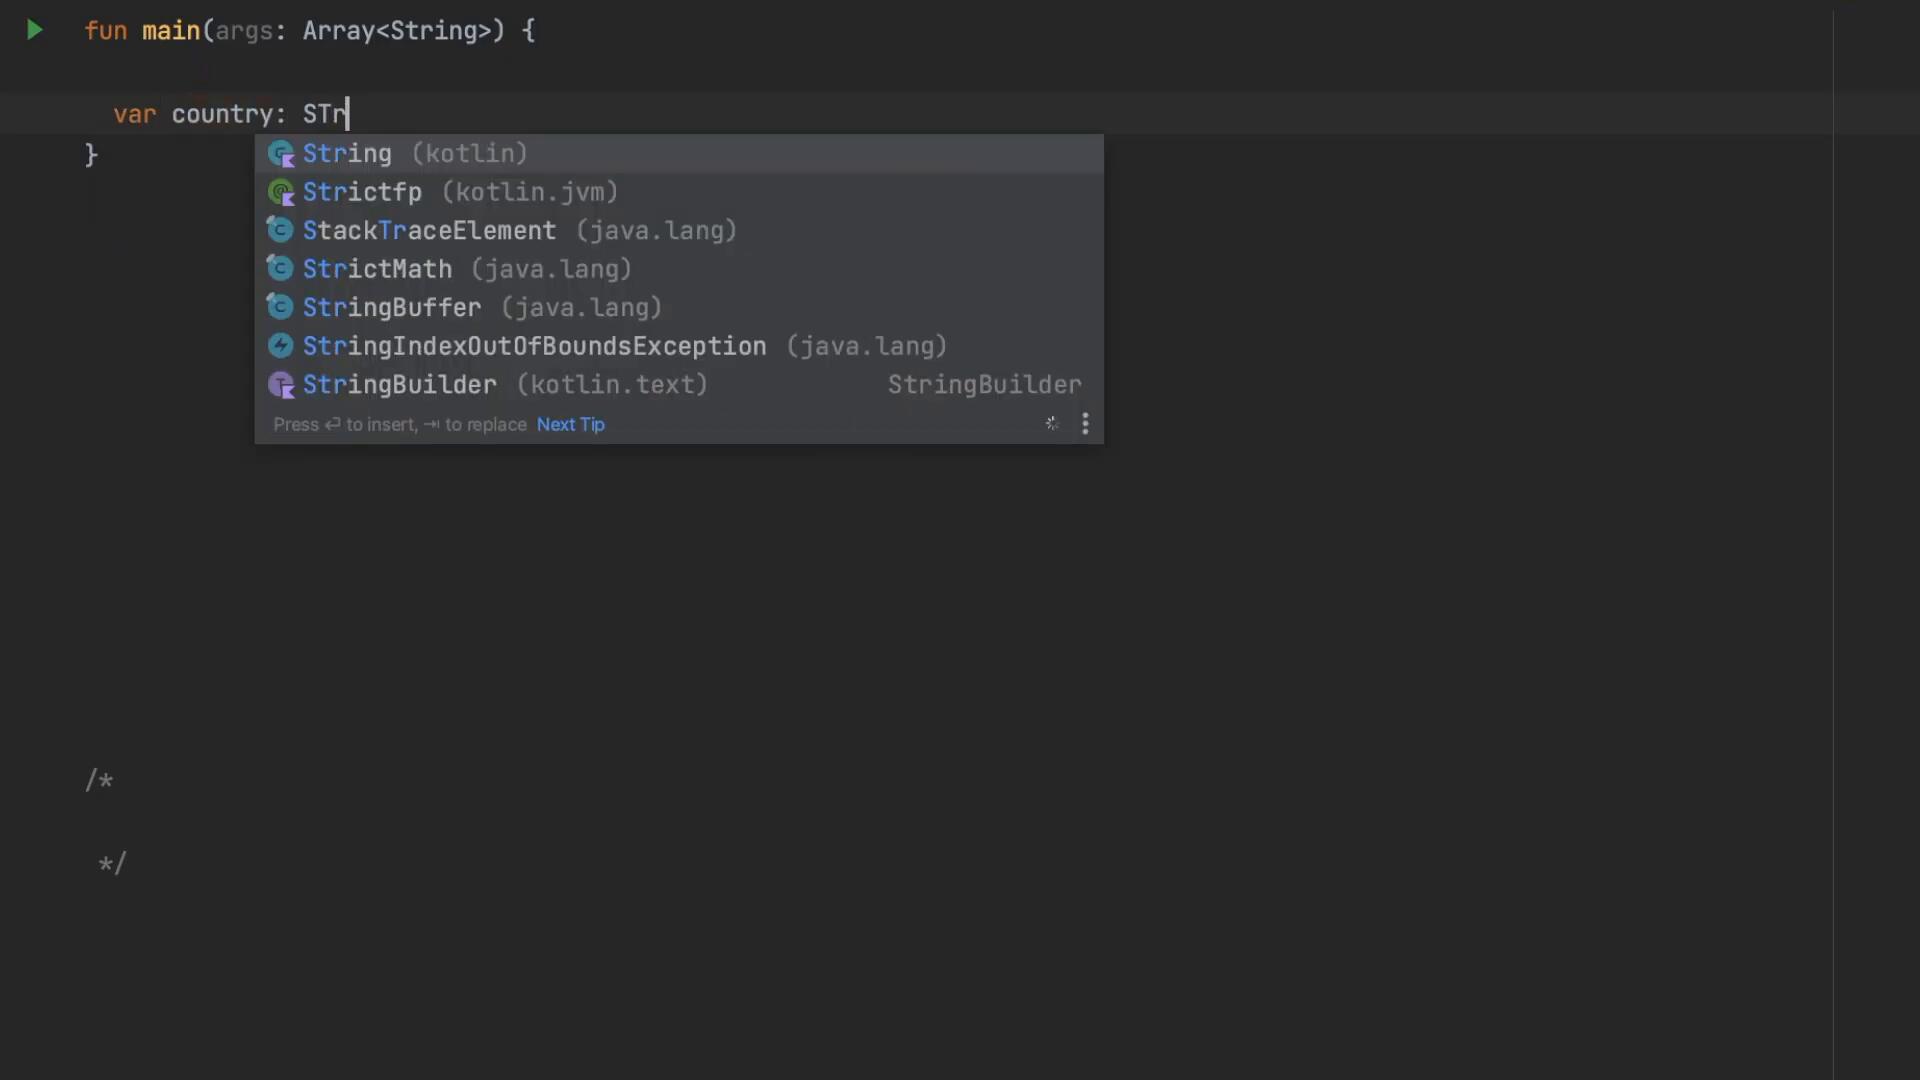Click the StrictMath class icon
Image resolution: width=1920 pixels, height=1080 pixels.
[280, 269]
